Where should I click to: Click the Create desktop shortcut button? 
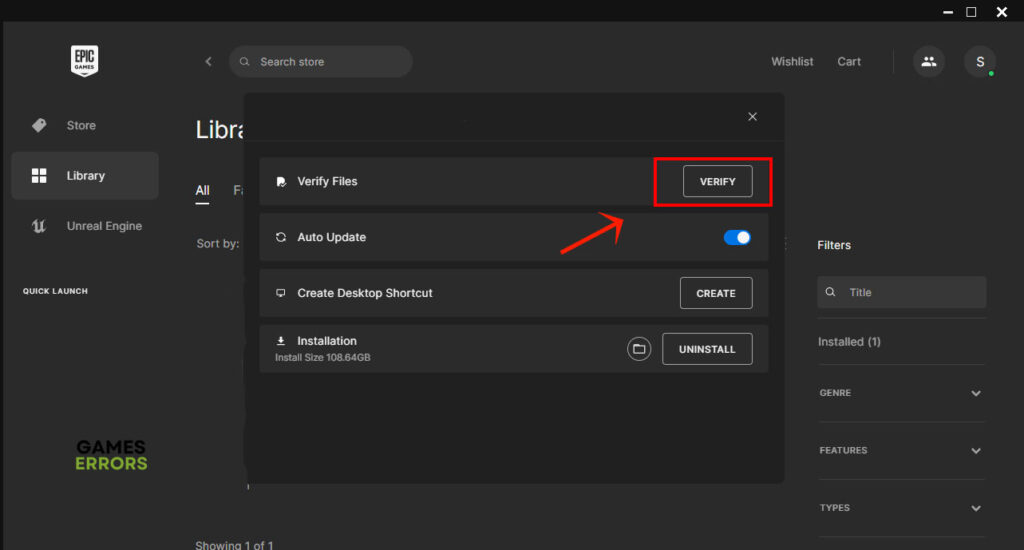[x=716, y=293]
